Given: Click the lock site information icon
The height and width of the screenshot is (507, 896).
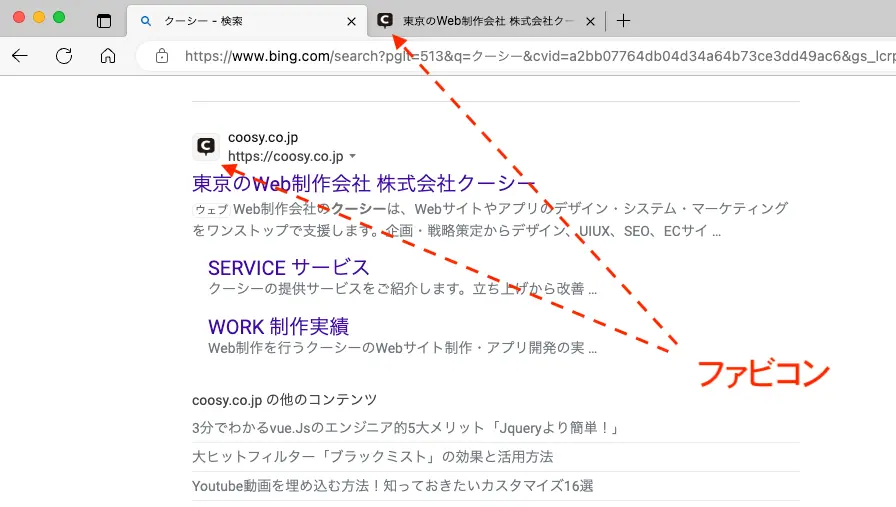Looking at the screenshot, I should 162,55.
